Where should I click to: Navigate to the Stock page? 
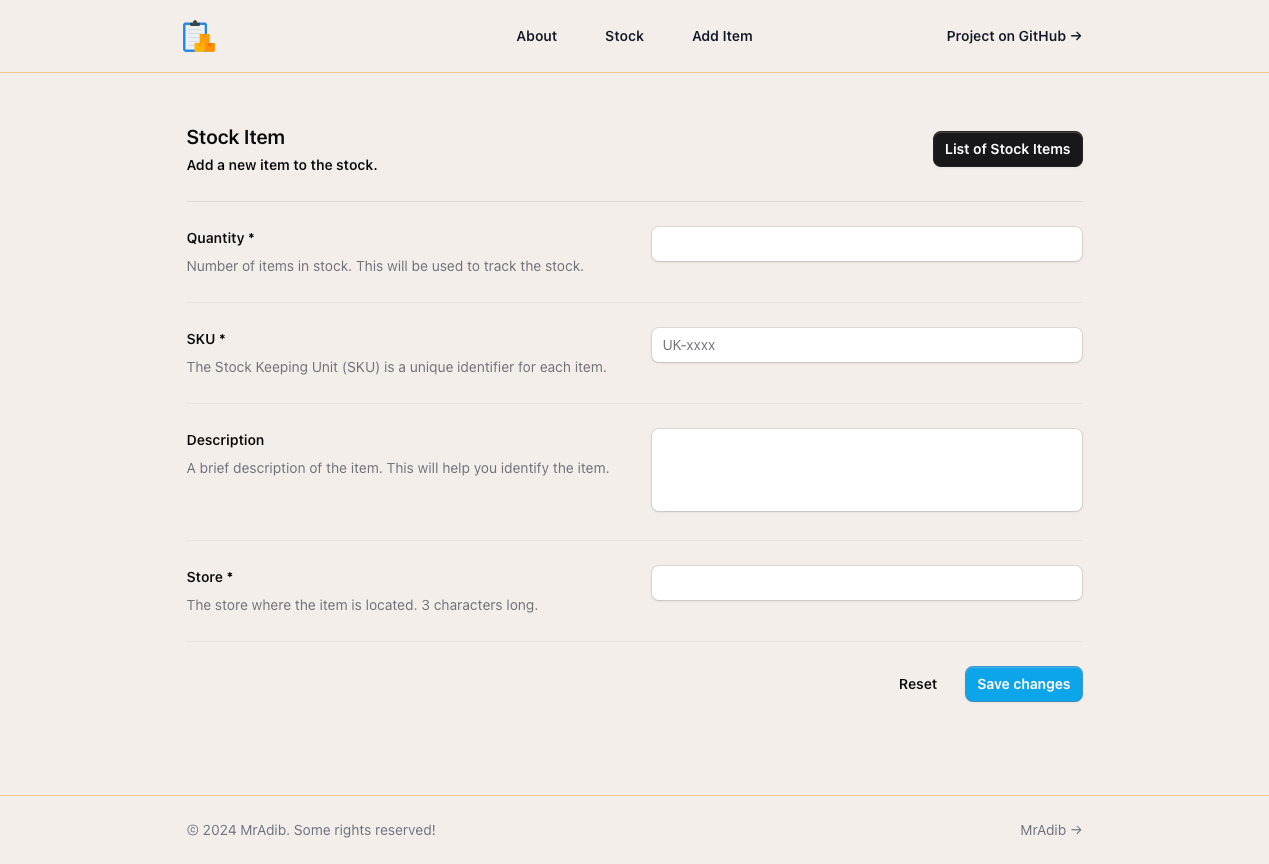[624, 36]
